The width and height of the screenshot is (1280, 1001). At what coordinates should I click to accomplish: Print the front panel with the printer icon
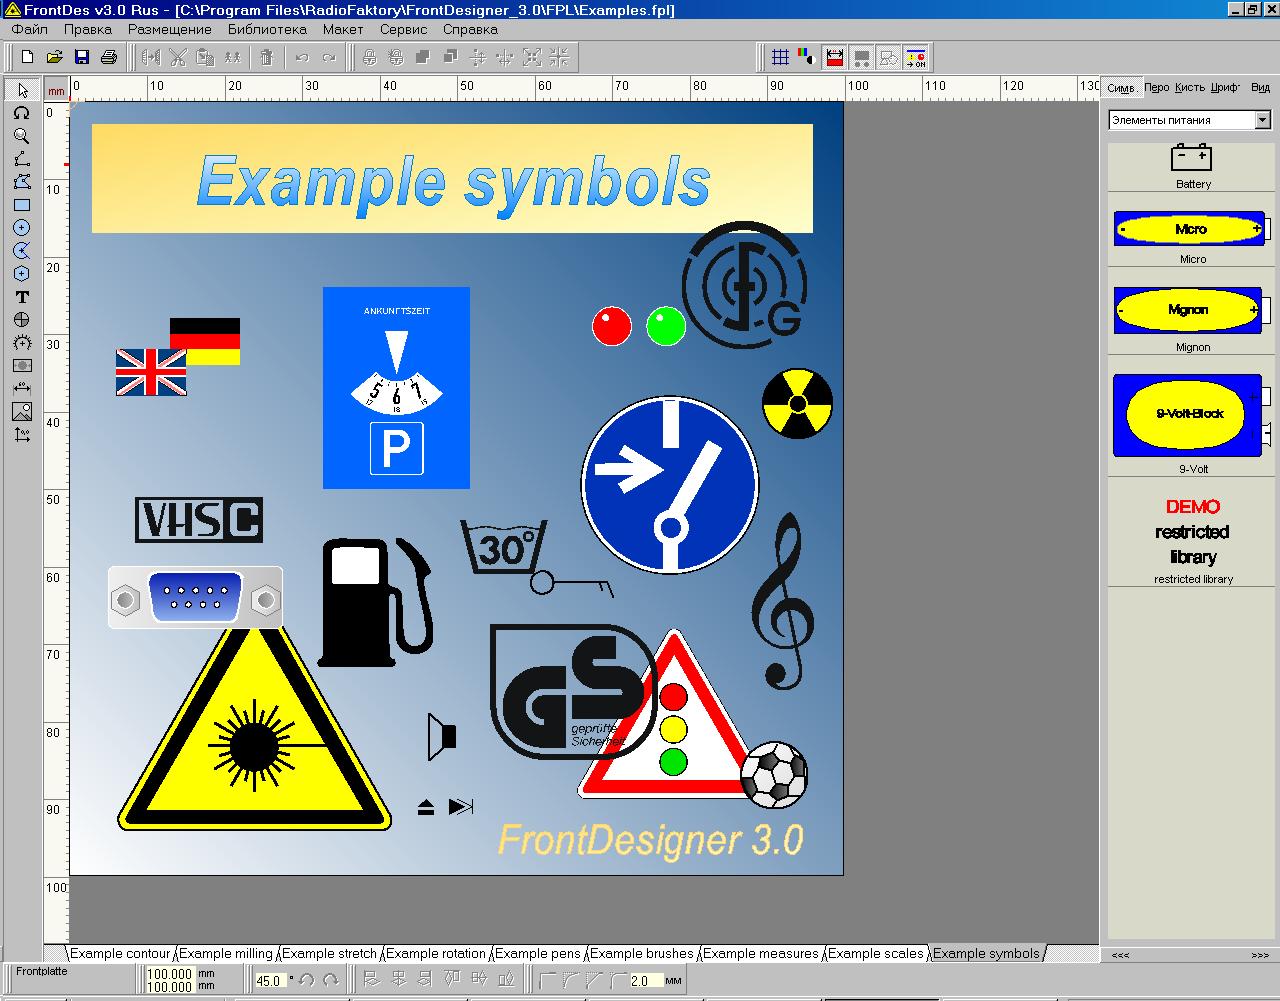[x=109, y=57]
